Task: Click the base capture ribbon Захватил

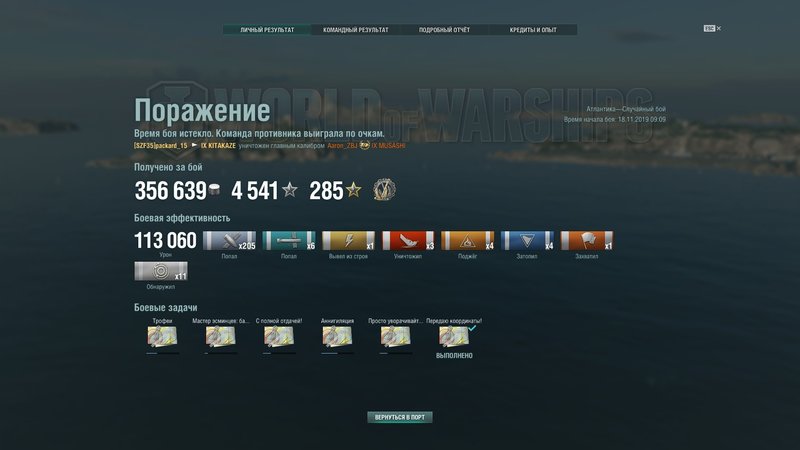Action: coord(587,240)
